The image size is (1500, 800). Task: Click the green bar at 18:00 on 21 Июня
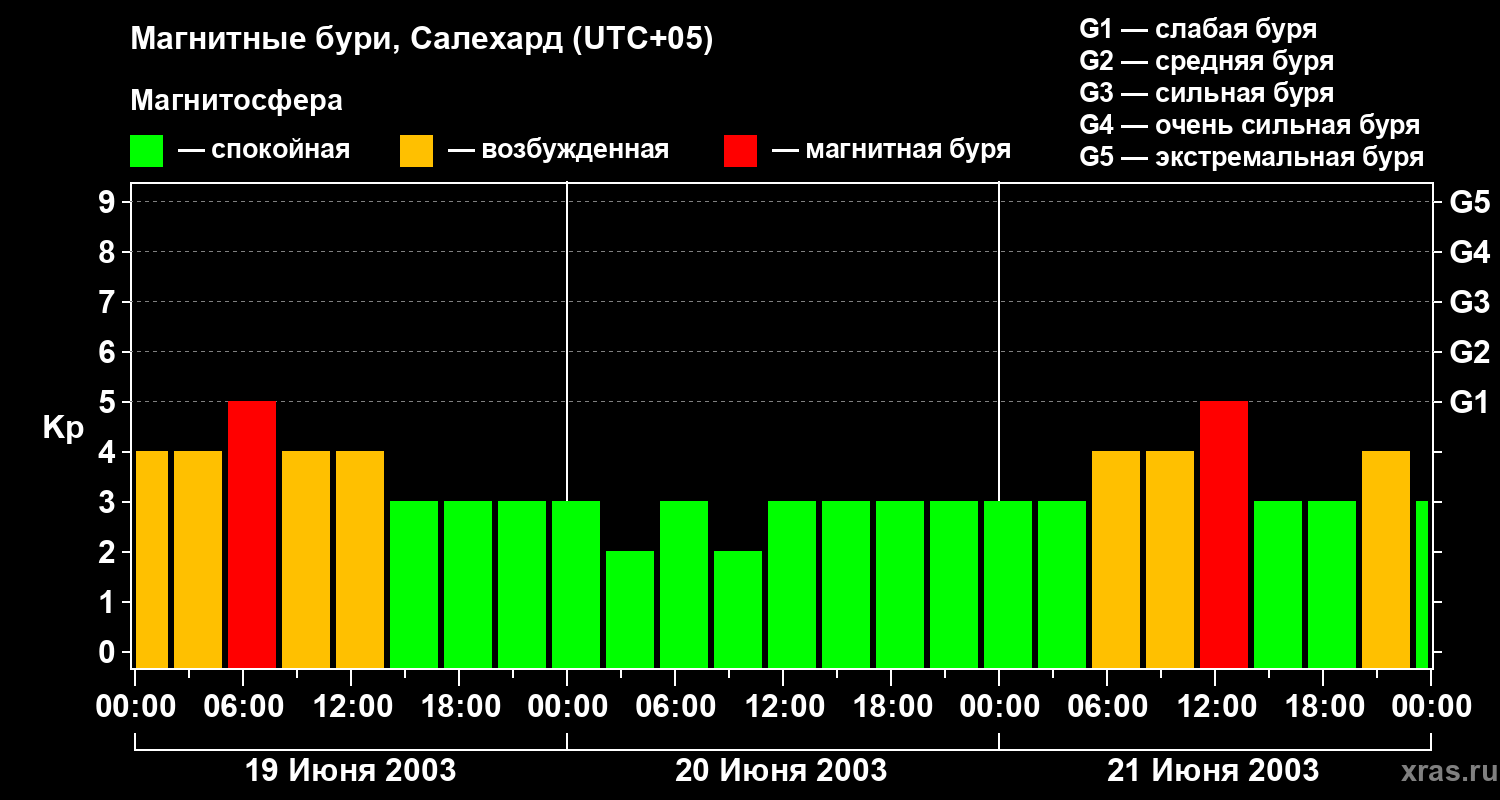click(x=1332, y=584)
